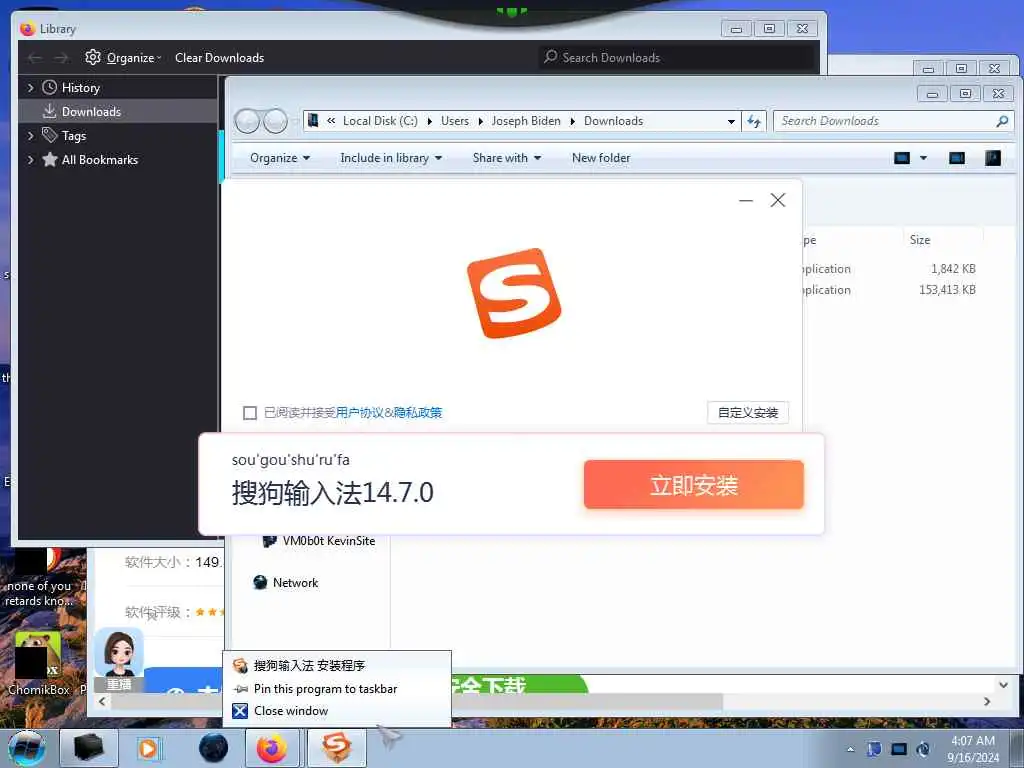Click the Explorer refresh button
This screenshot has height=768, width=1024.
pos(754,121)
